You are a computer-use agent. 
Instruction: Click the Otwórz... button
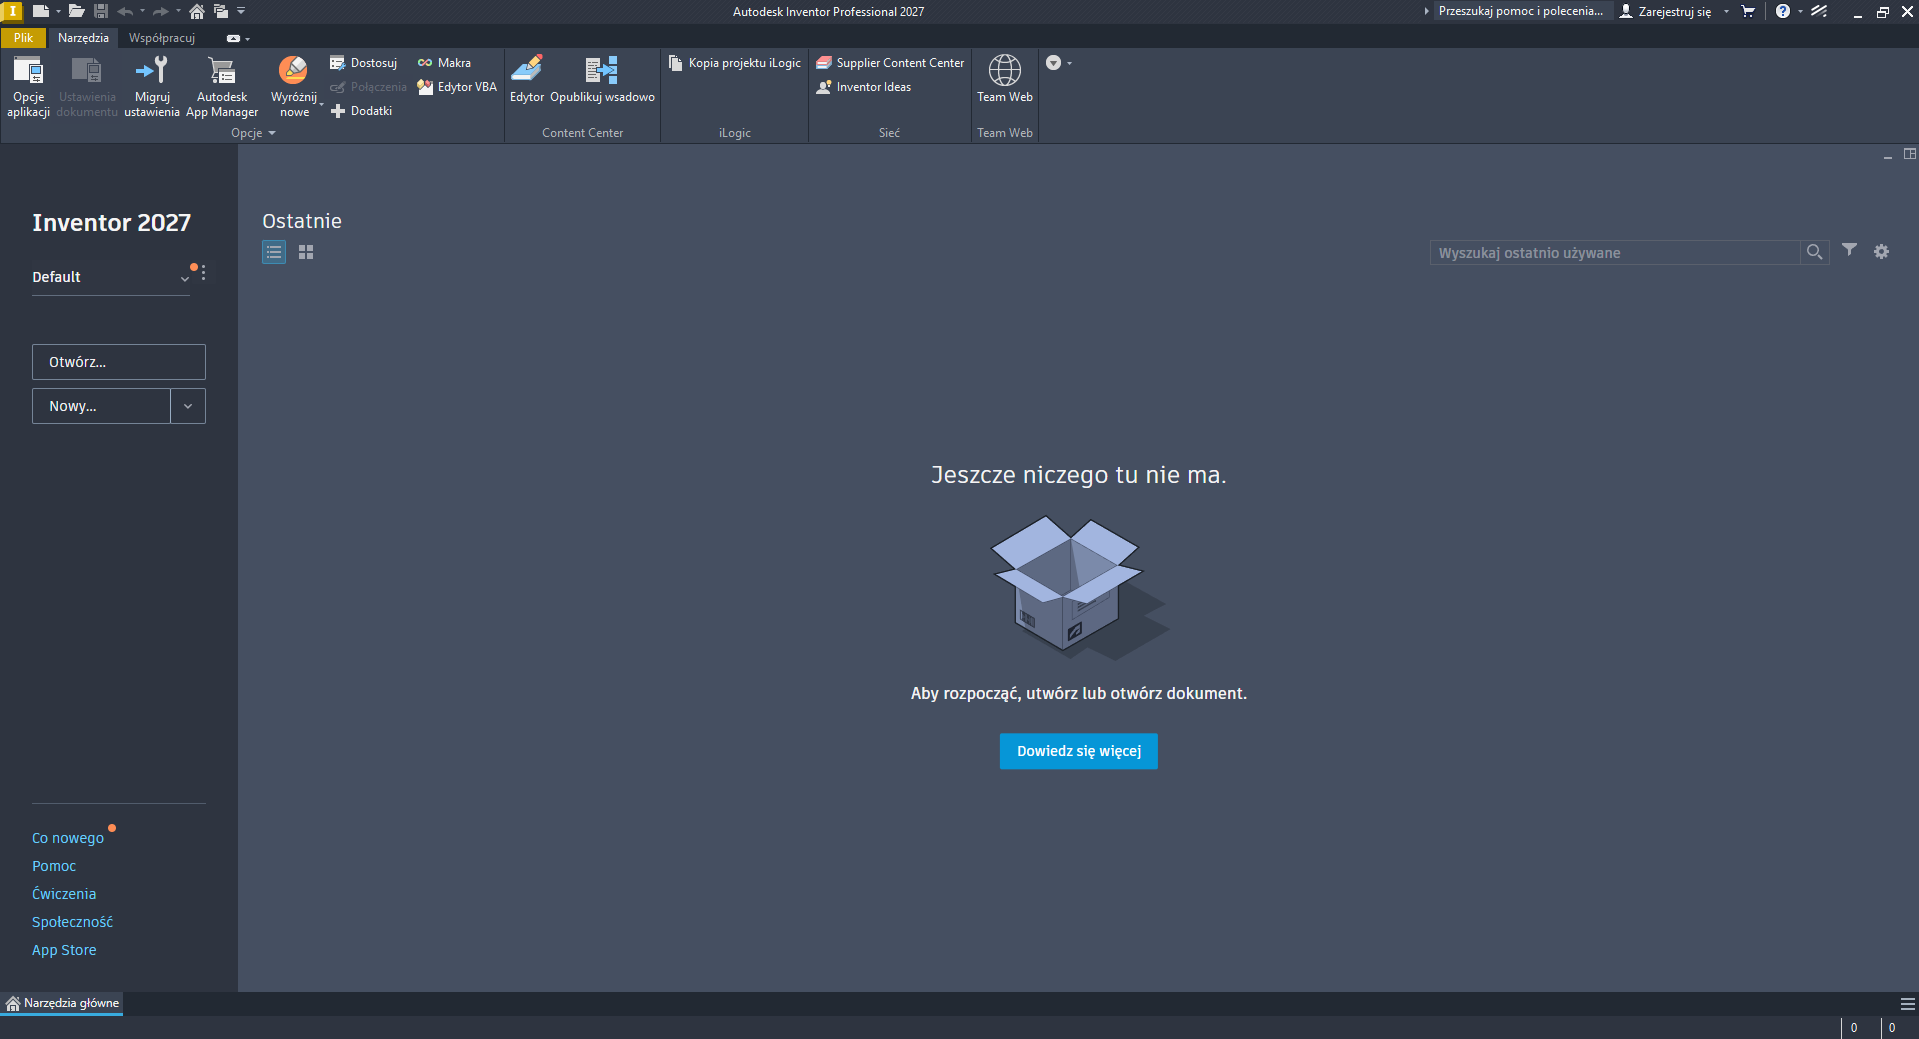pyautogui.click(x=119, y=362)
